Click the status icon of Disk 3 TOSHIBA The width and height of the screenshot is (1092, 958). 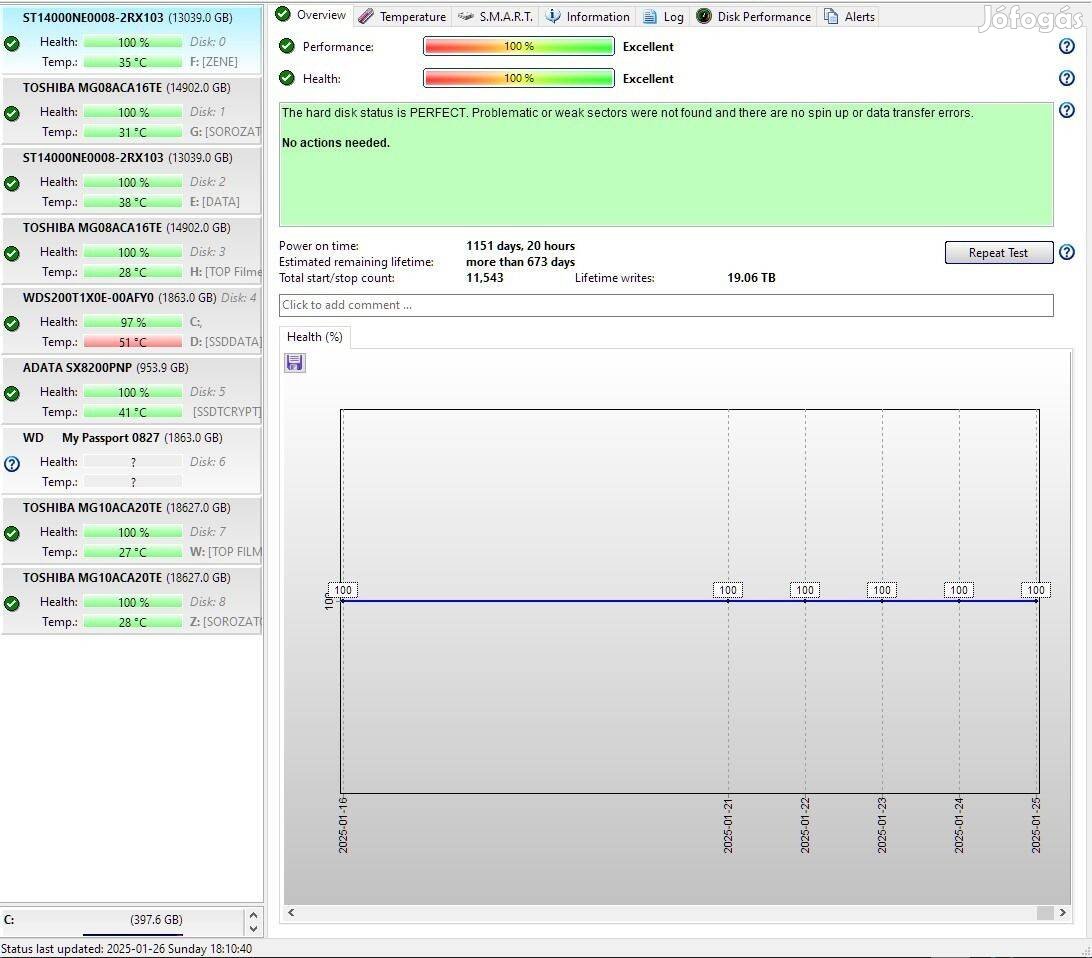click(x=12, y=253)
